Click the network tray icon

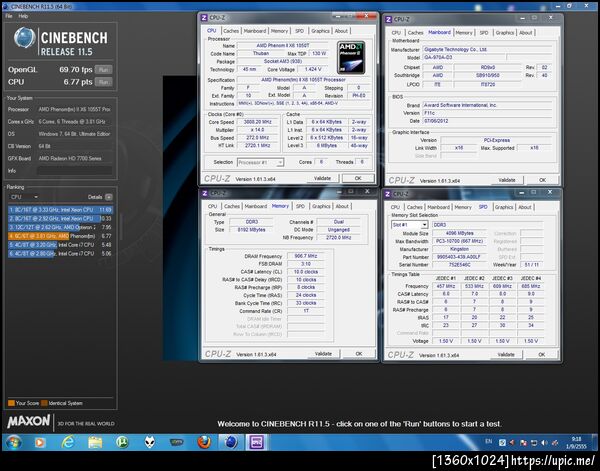pyautogui.click(x=534, y=443)
